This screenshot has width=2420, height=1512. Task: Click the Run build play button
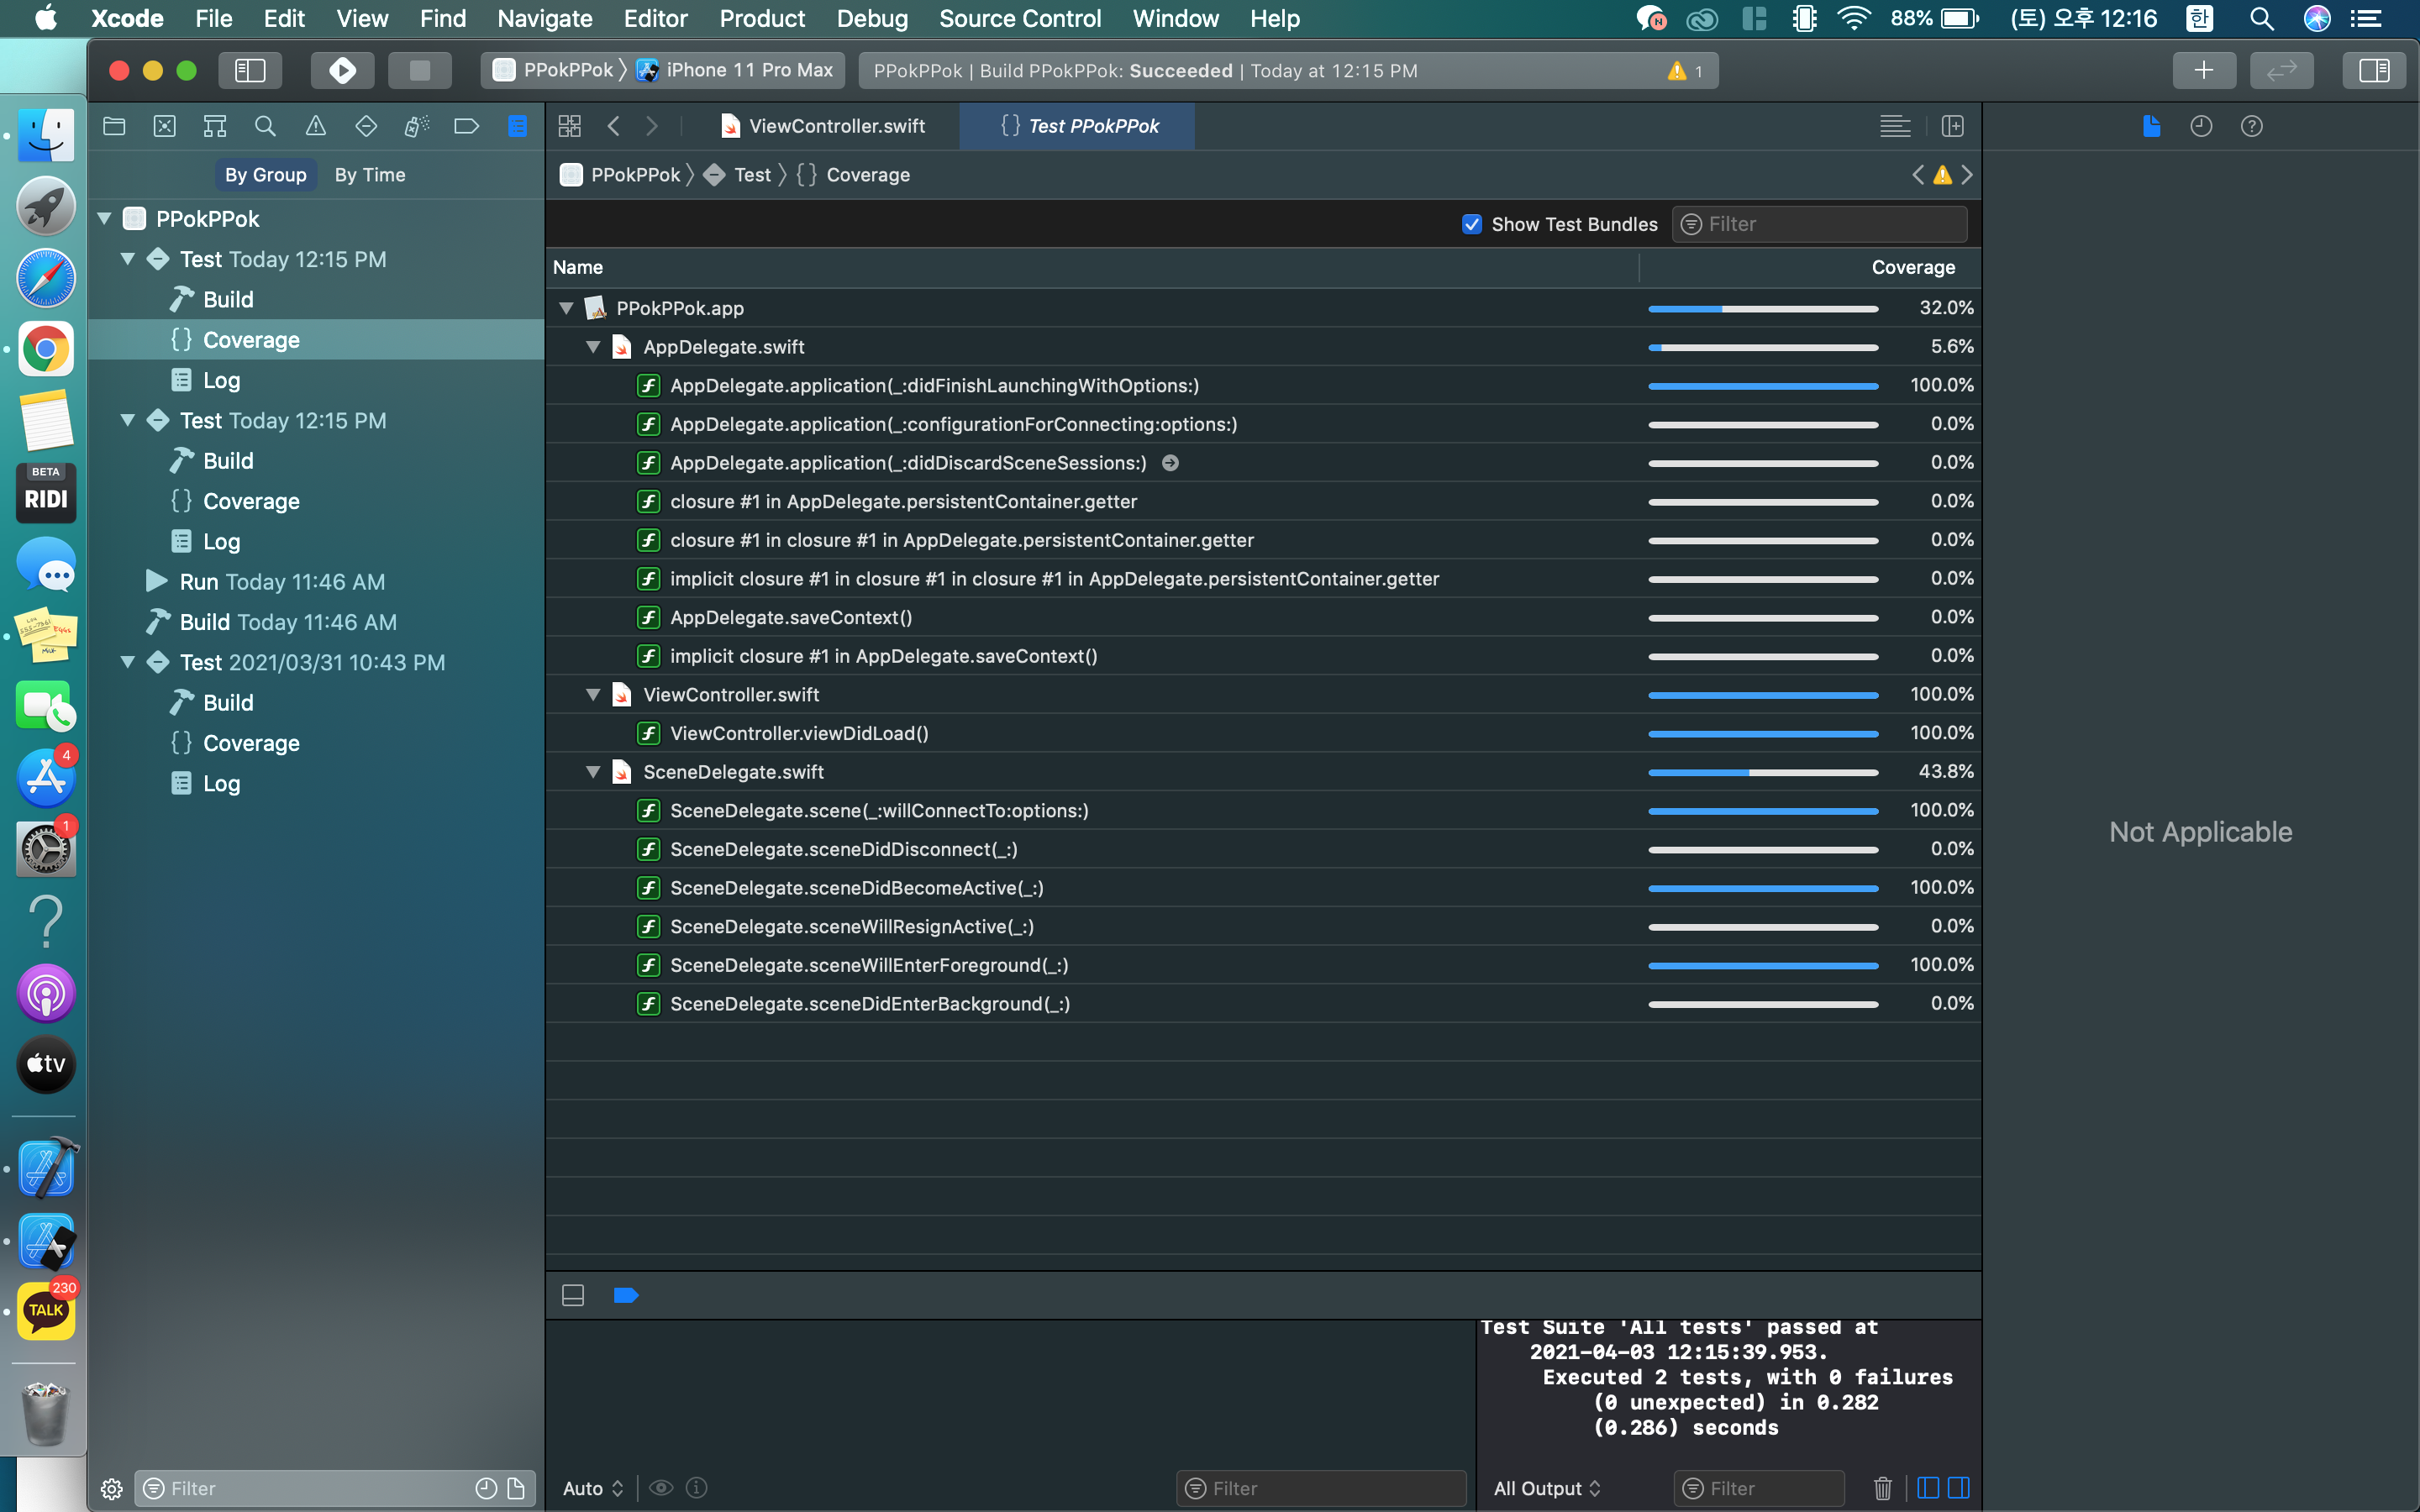point(342,70)
